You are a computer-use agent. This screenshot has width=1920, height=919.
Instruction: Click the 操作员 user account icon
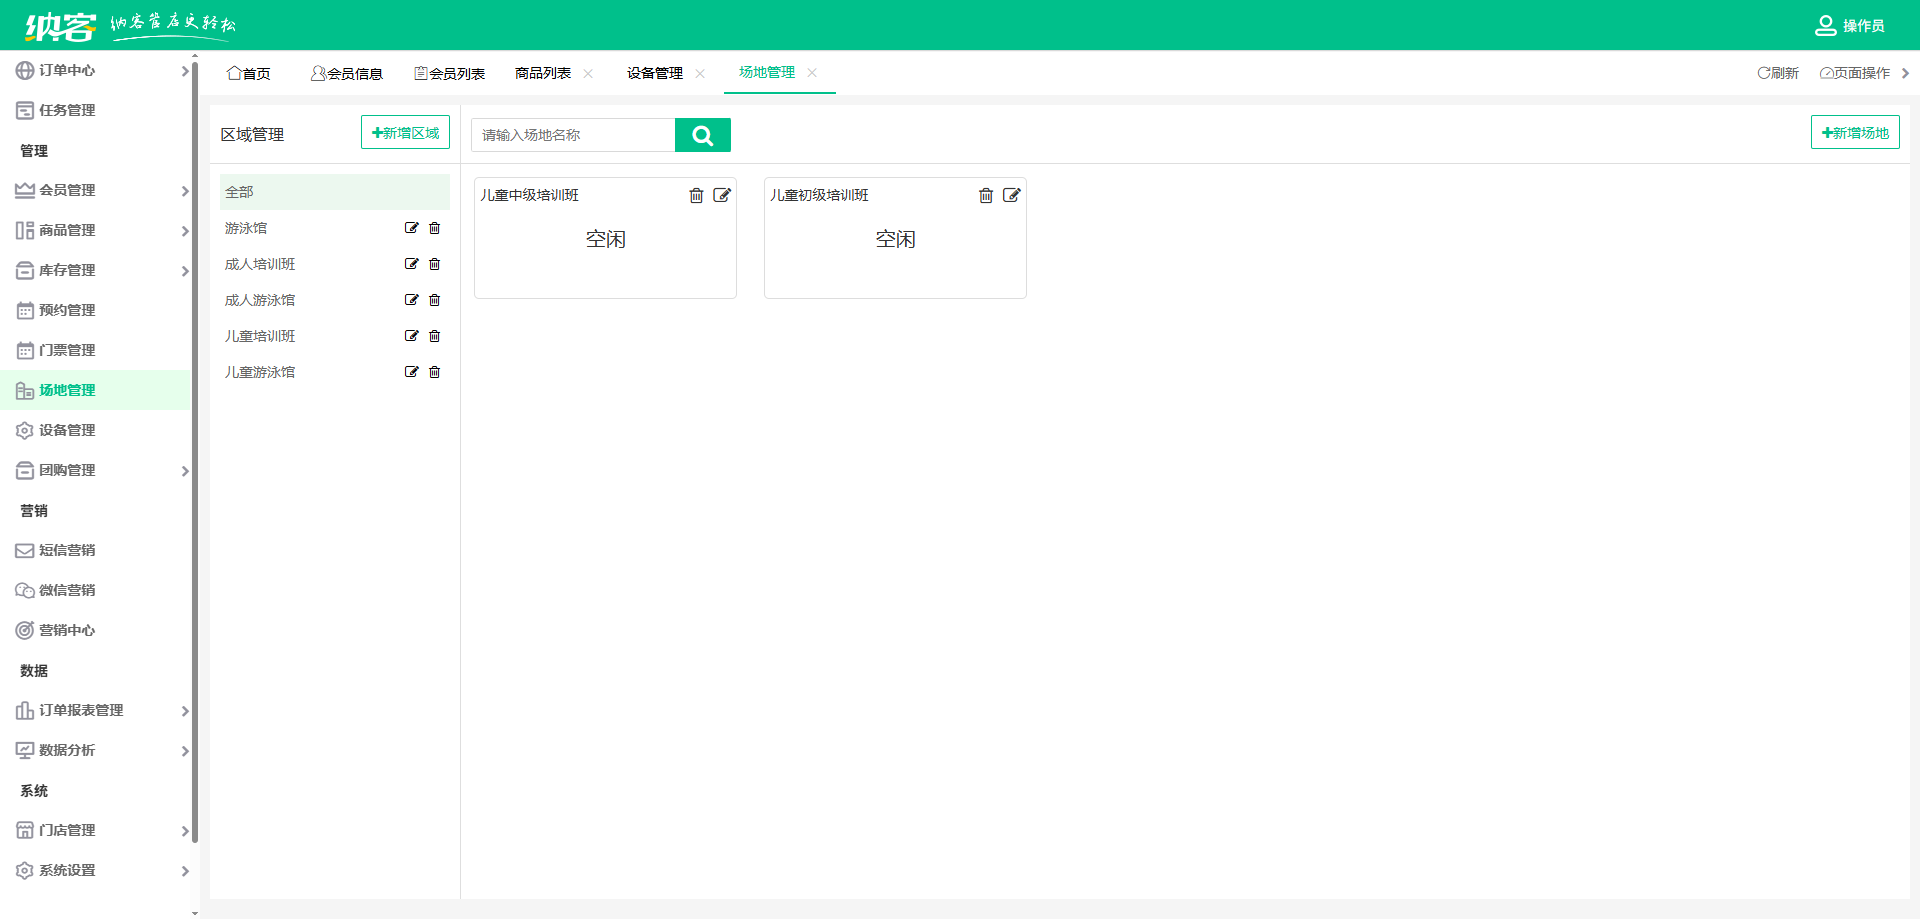[x=1825, y=25]
